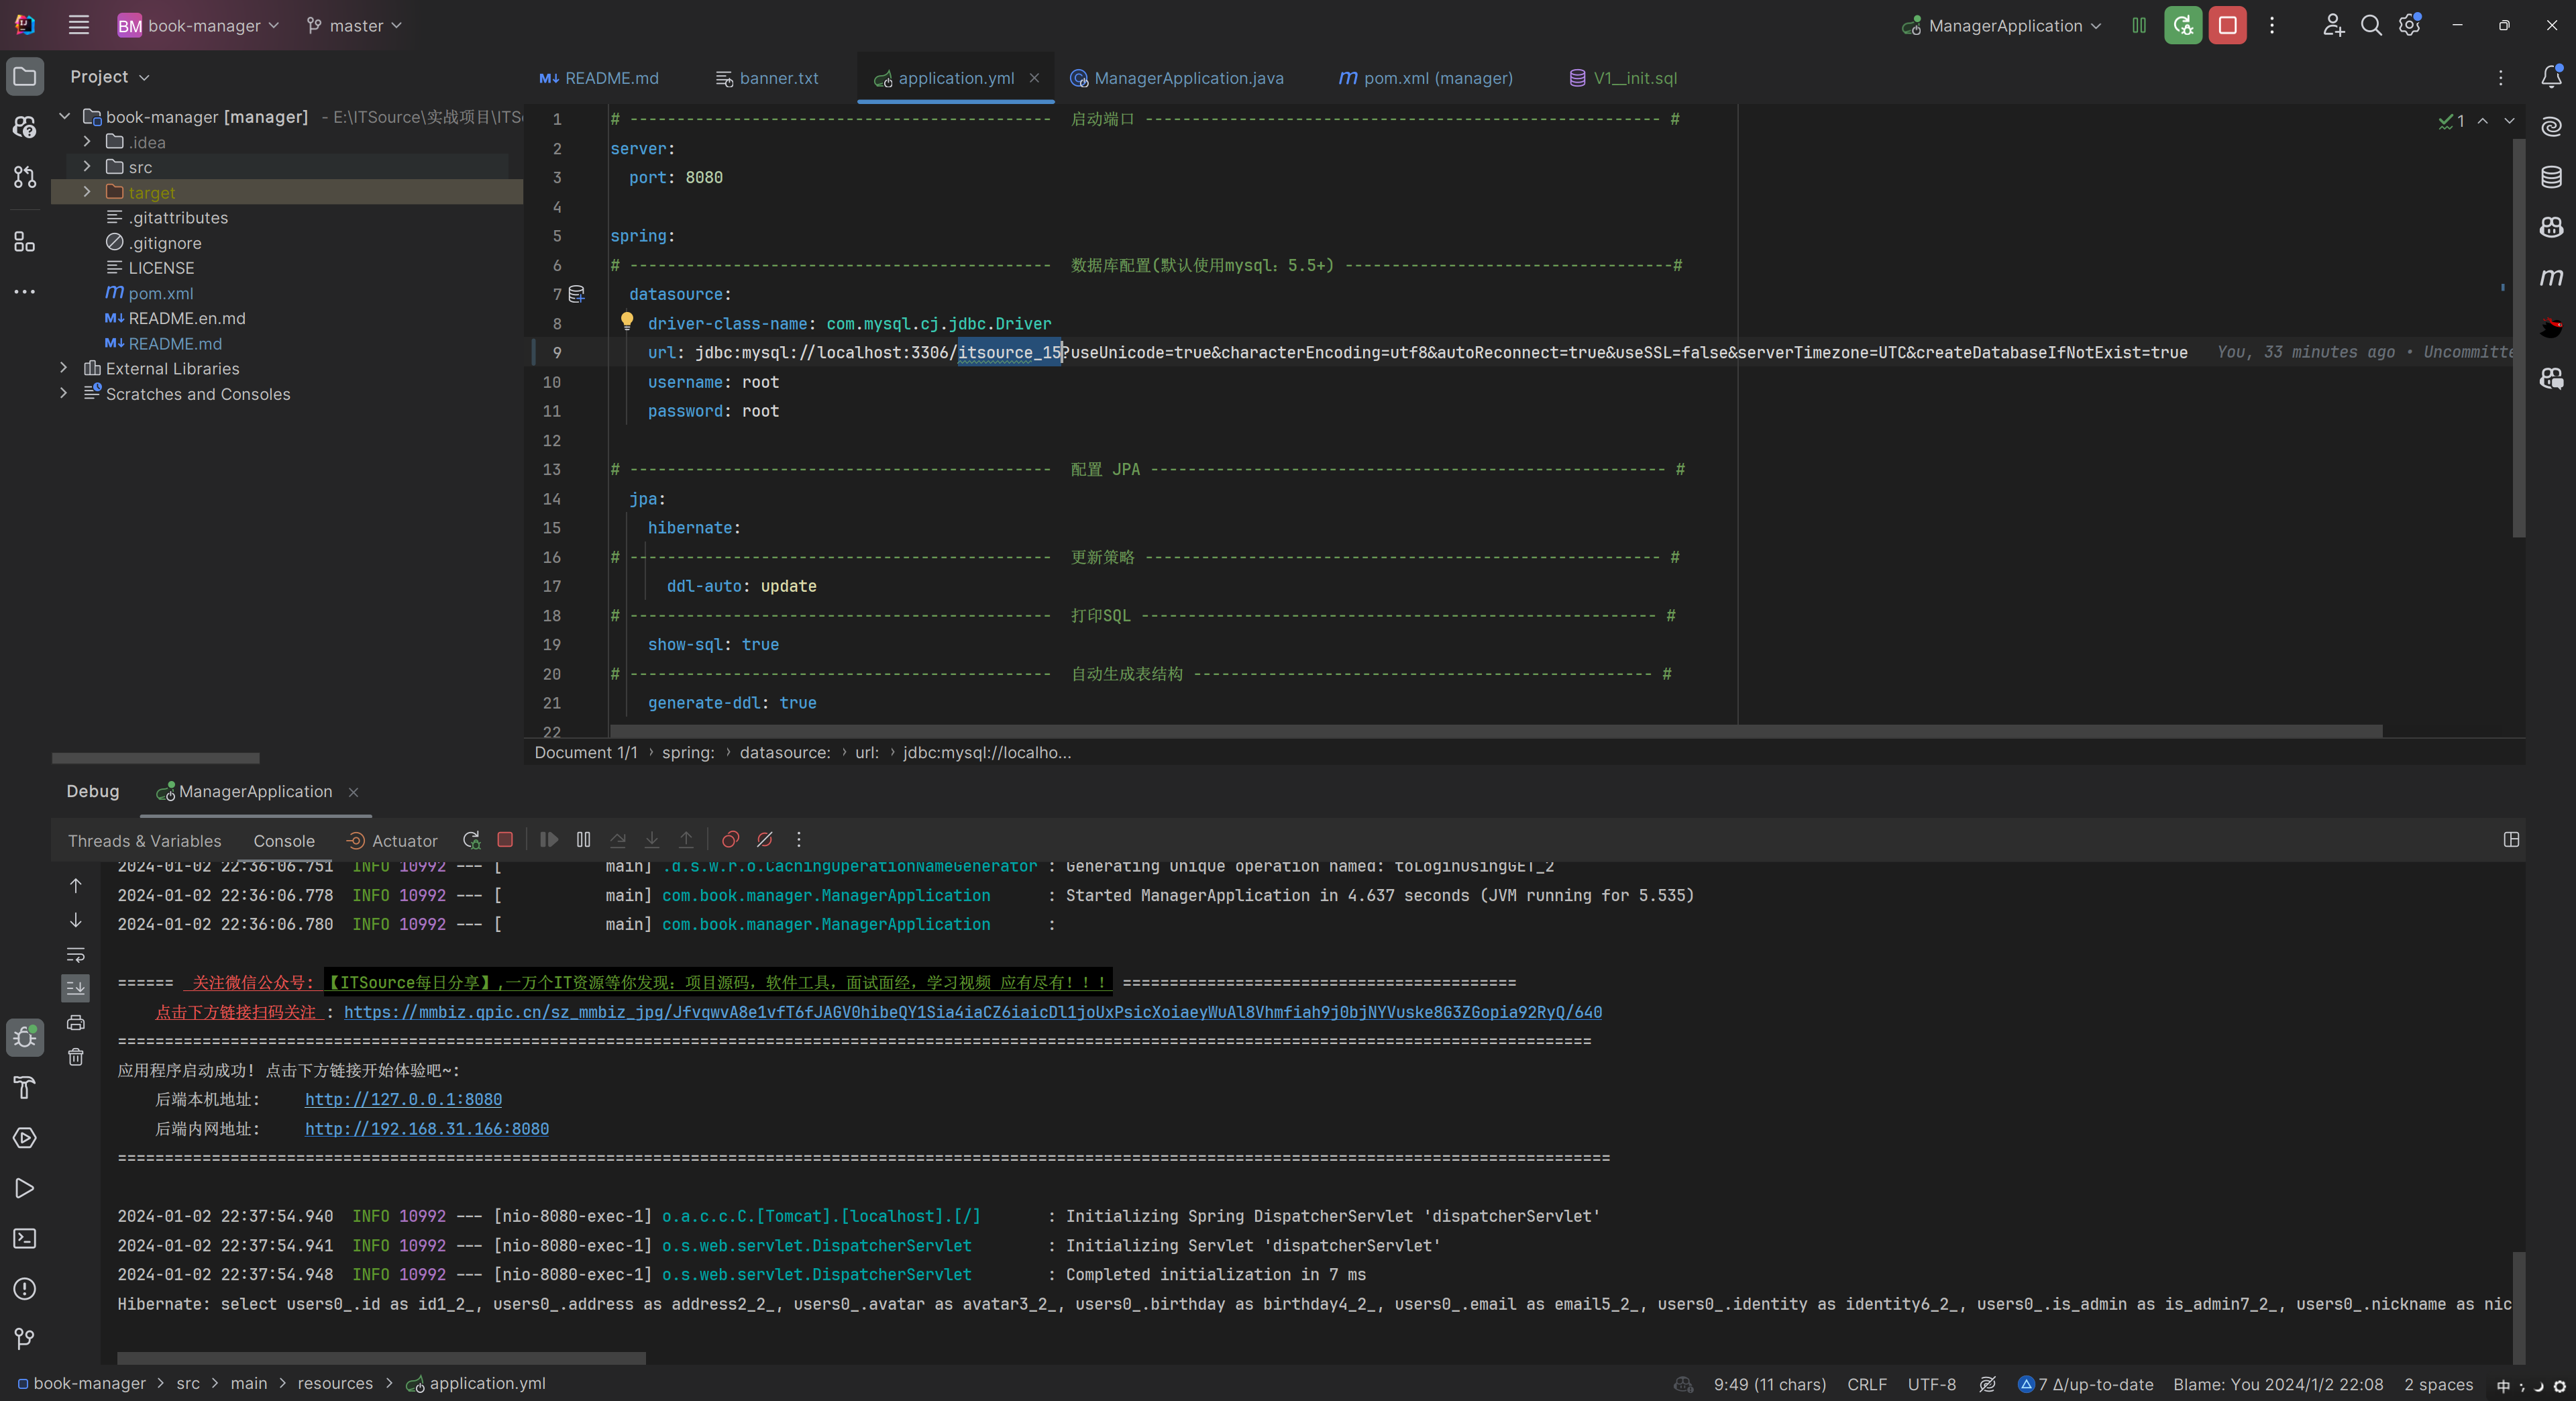Screen dimensions: 2576x1401
Task: Open the mmbiz.qpic.cn image link
Action: (972, 1012)
